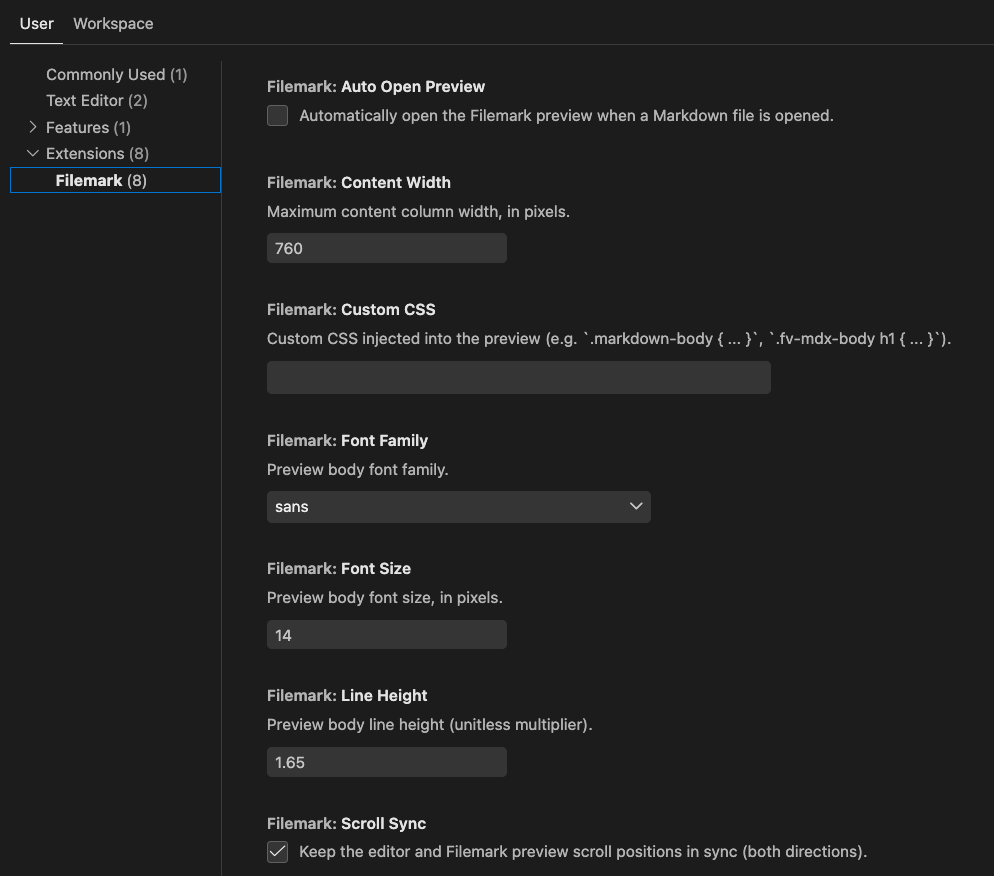Click 'Automatically open the Filemark preview' description
994x876 pixels.
tap(566, 115)
